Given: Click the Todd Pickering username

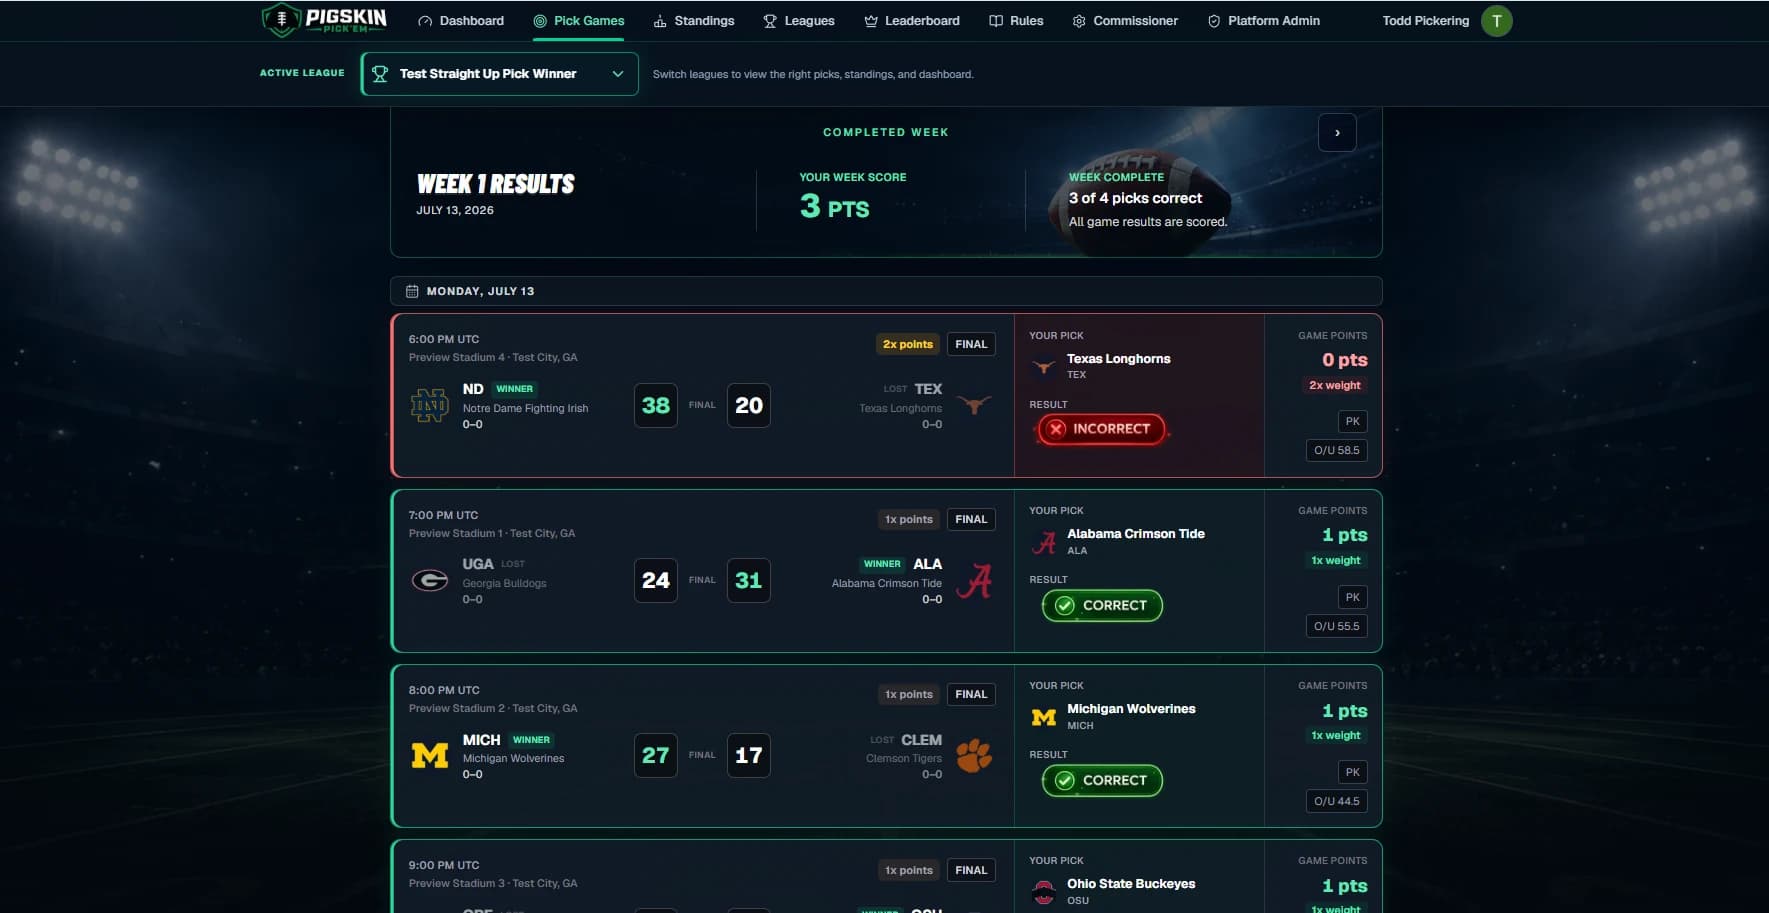Looking at the screenshot, I should coord(1426,21).
